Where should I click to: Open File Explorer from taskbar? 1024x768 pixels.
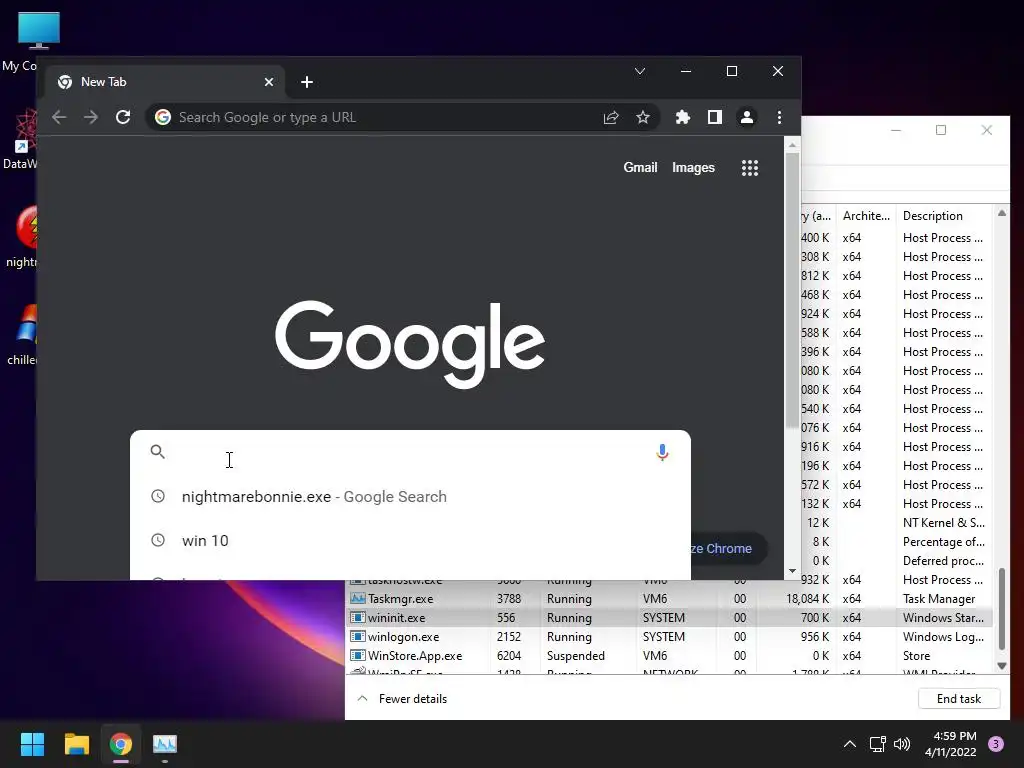pos(76,744)
